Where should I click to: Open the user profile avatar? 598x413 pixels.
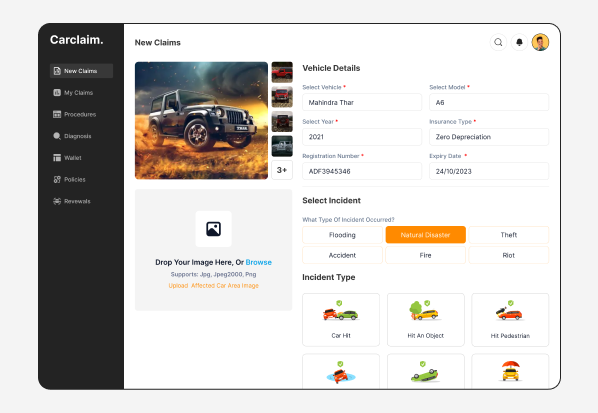pos(540,42)
